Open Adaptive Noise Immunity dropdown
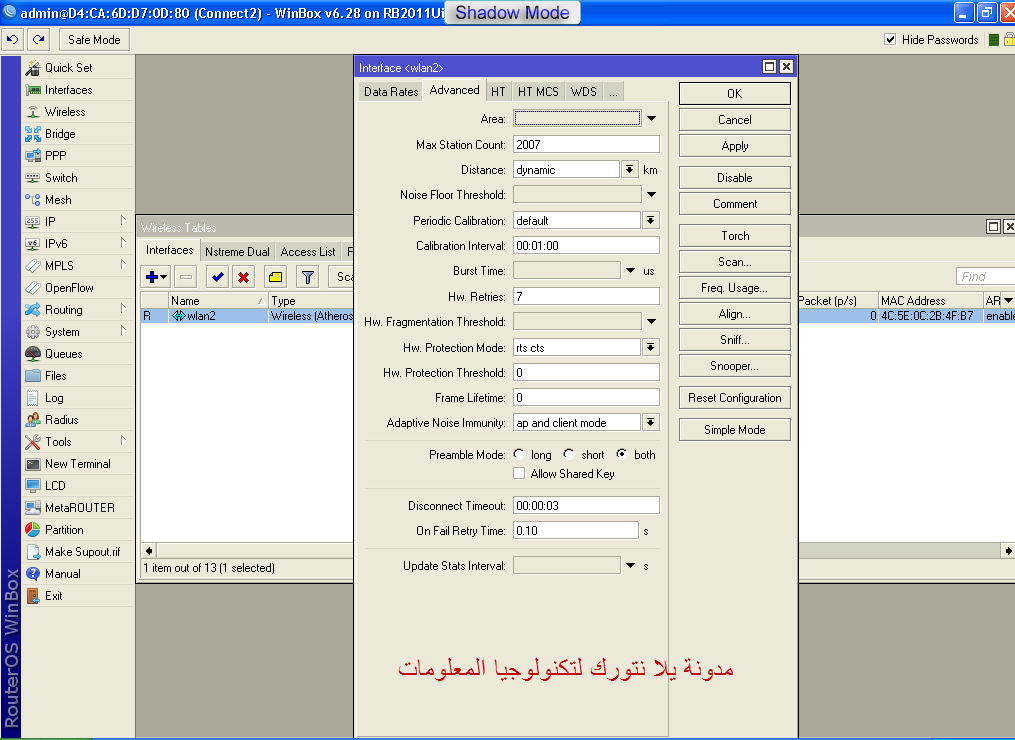 (x=651, y=423)
